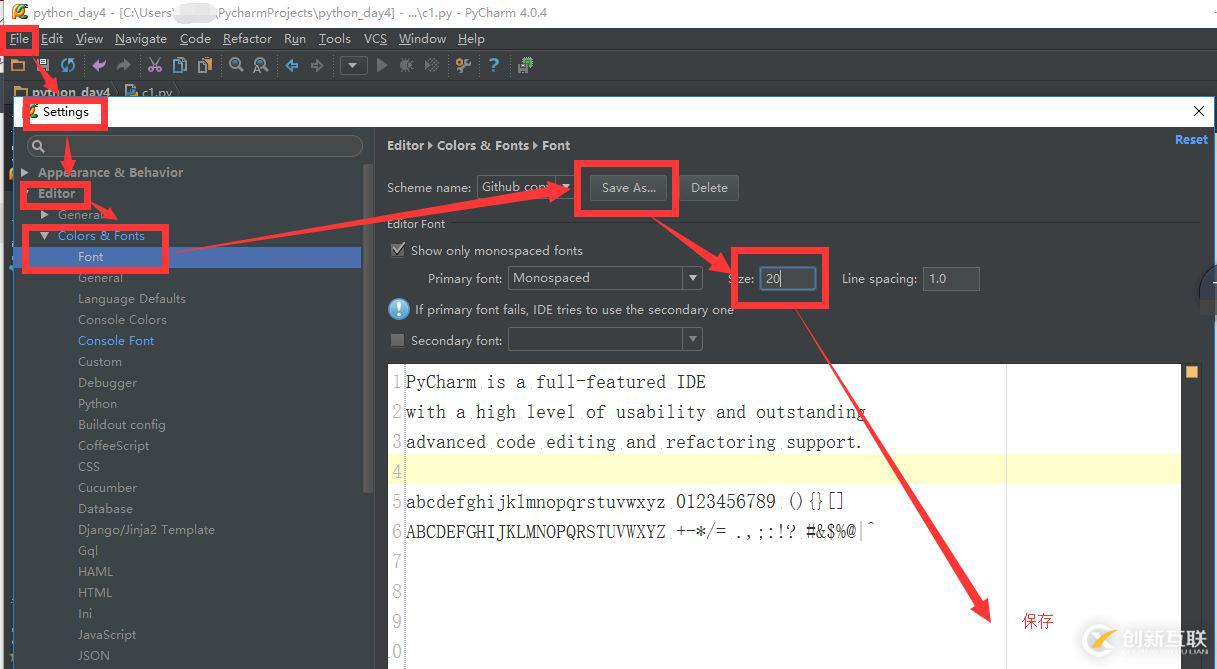The height and width of the screenshot is (669, 1217).
Task: Click the yellow analysis indicator square in preview
Action: coord(1192,372)
